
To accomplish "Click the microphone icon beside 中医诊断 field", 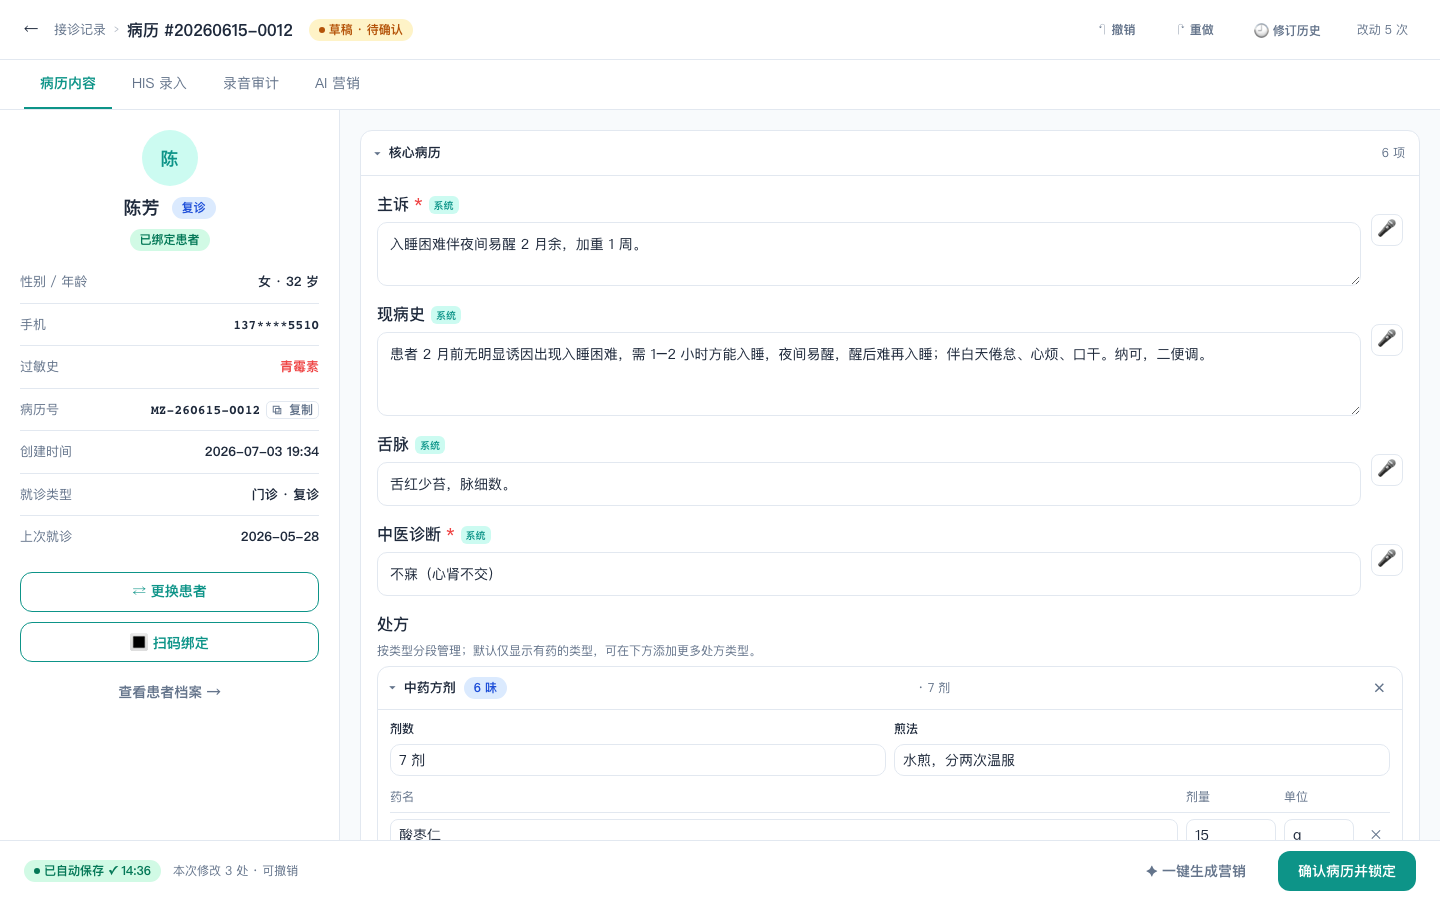I will coord(1387,560).
